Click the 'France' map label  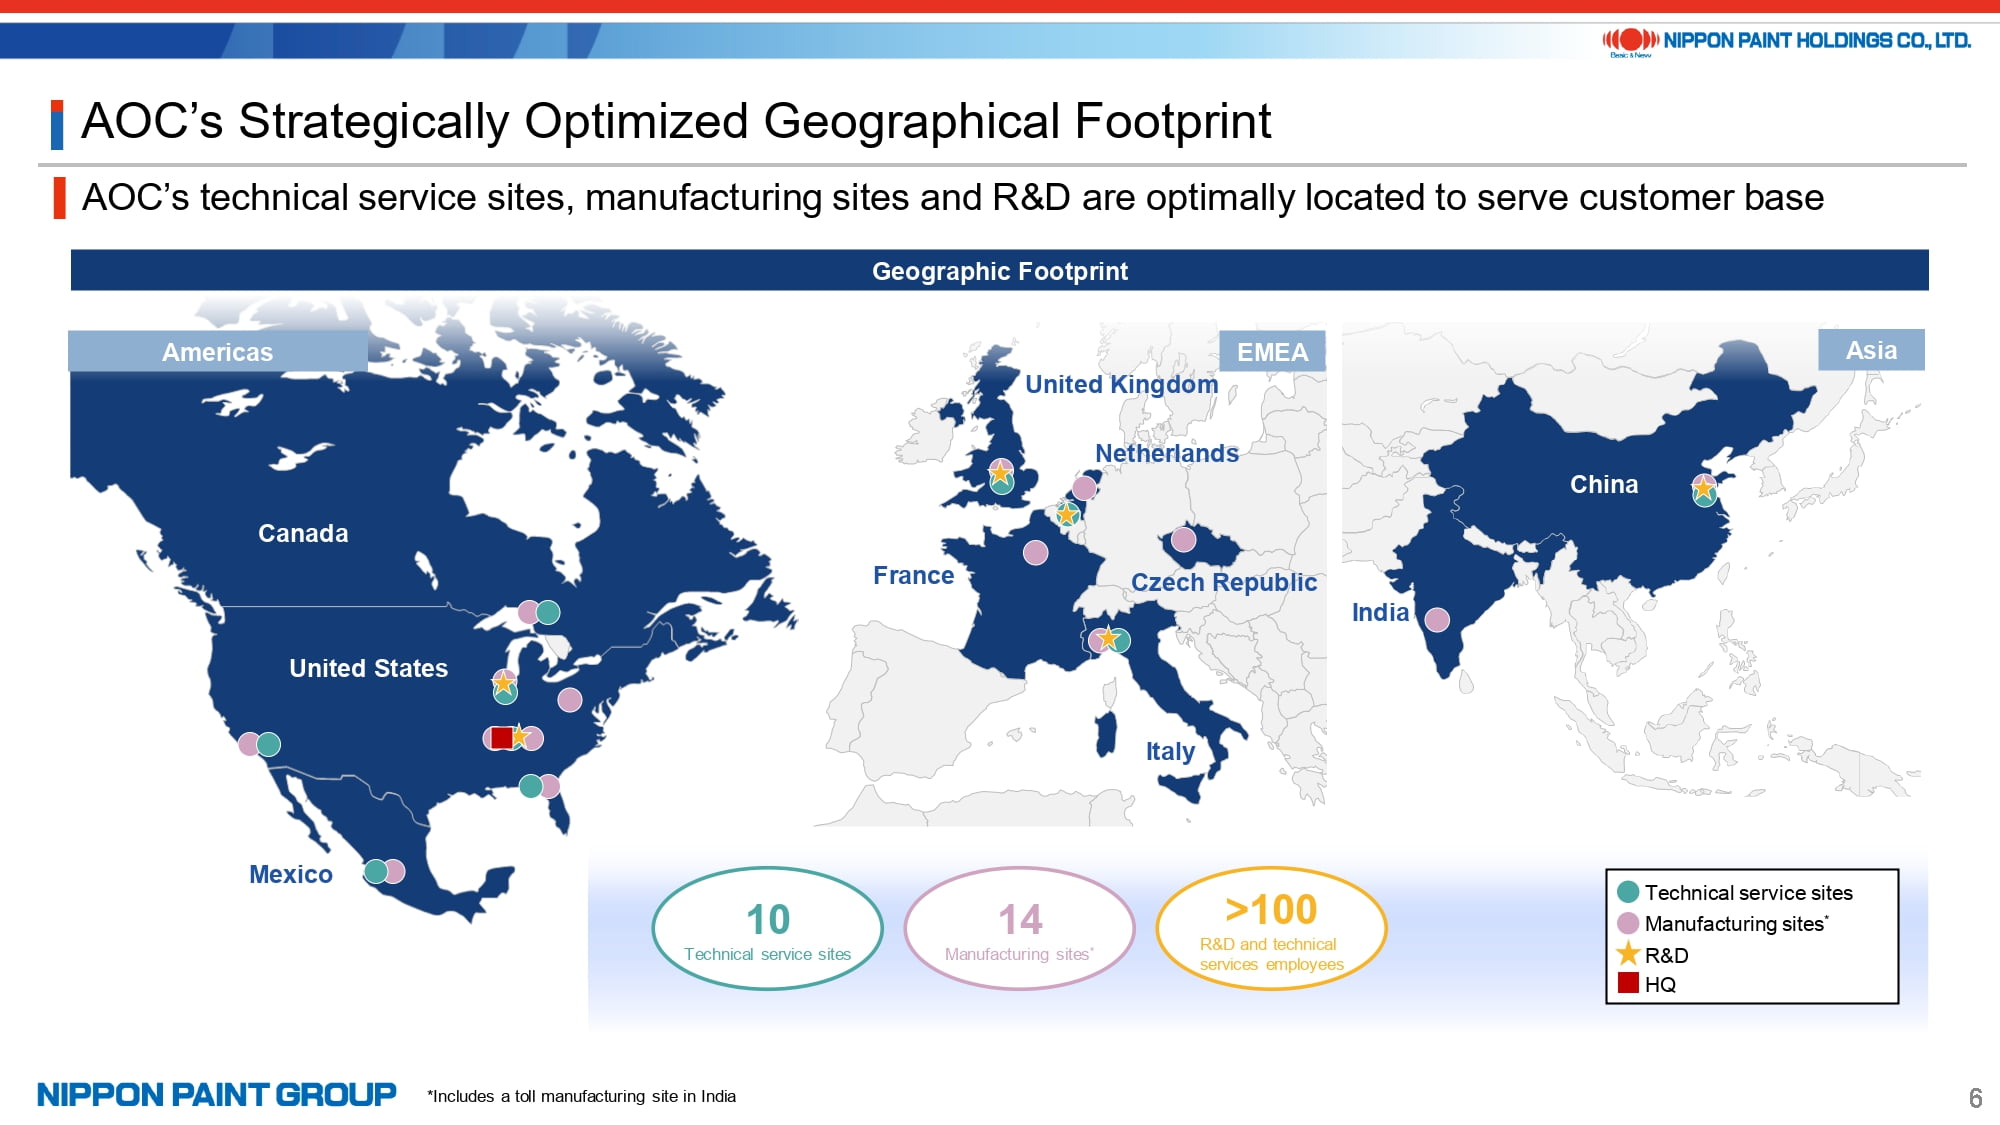(x=913, y=575)
